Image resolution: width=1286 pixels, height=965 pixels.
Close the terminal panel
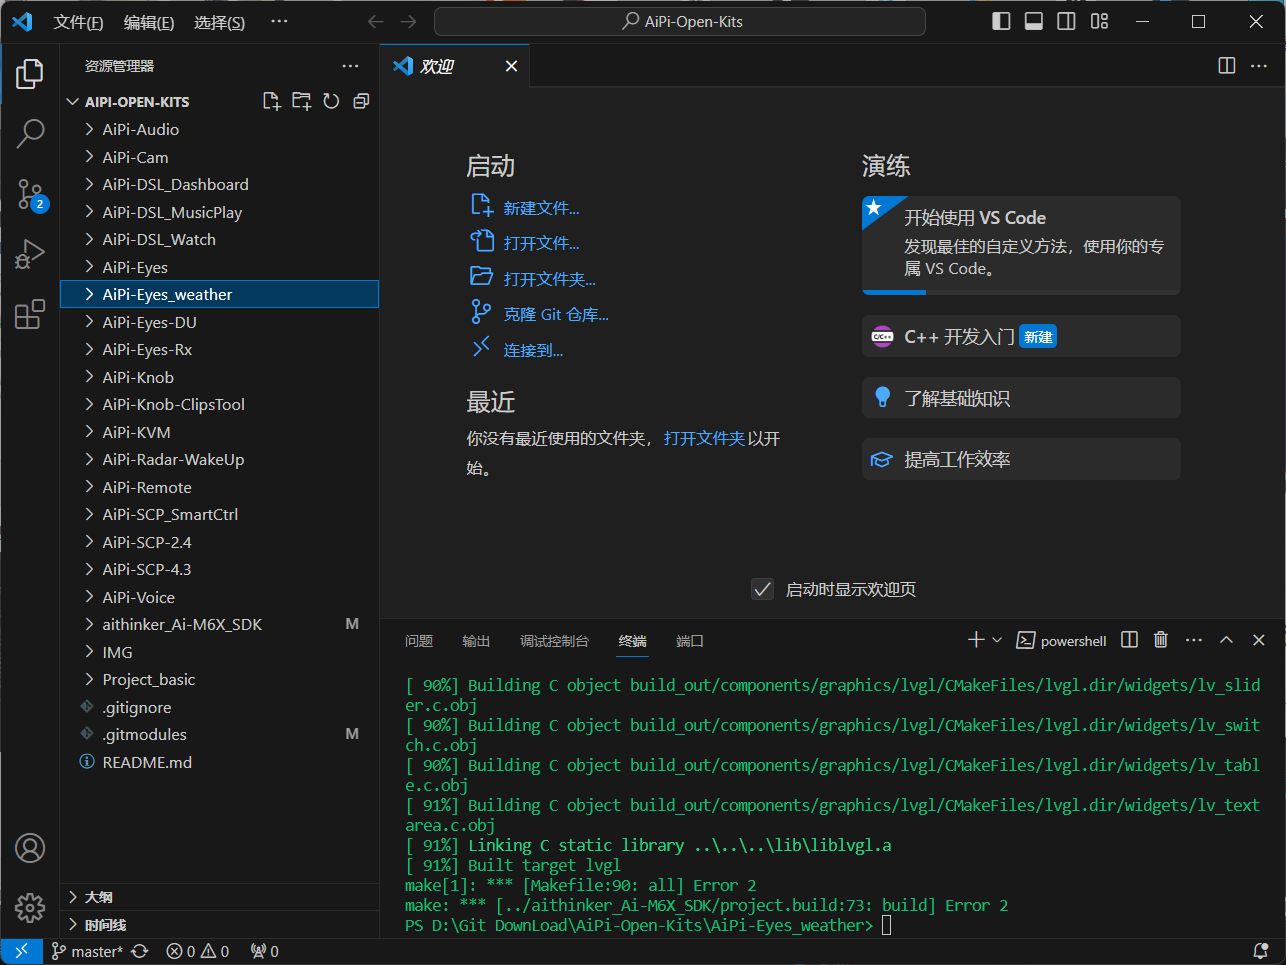(1259, 640)
